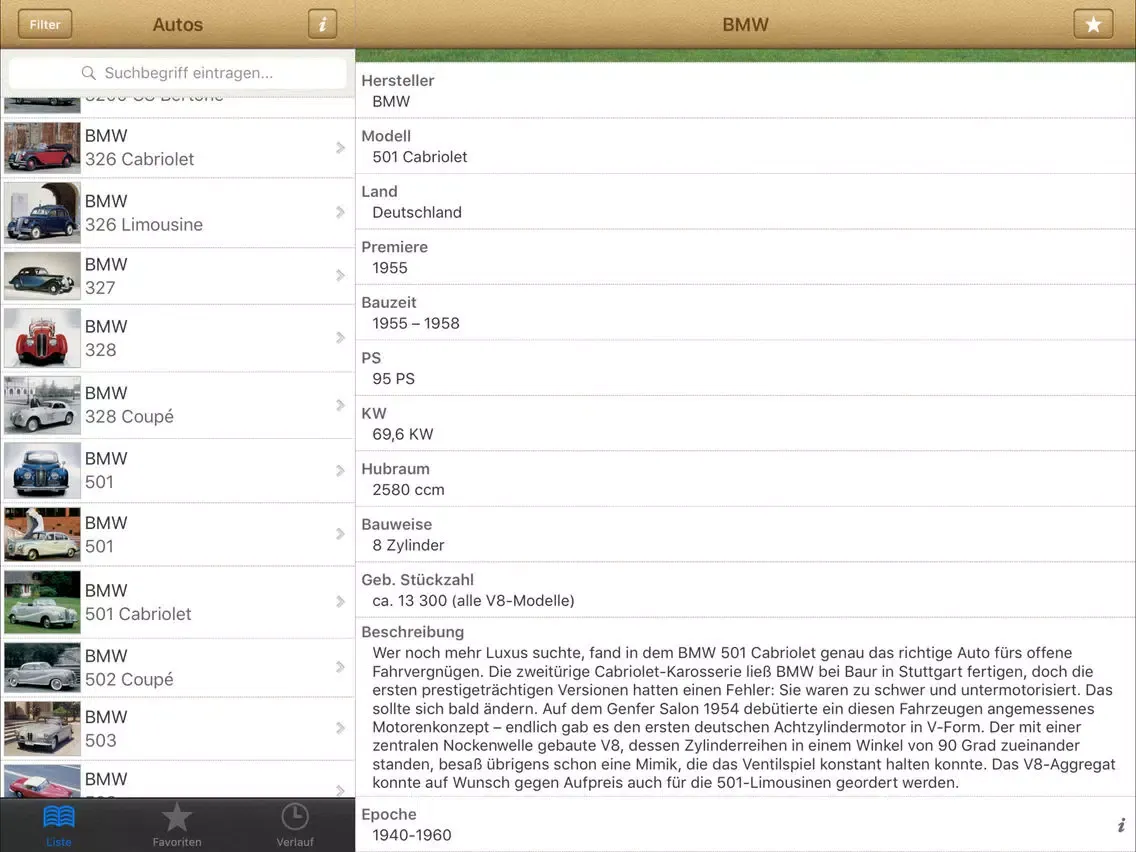Open BMW 501 Cabriolet row chevron
This screenshot has height=852, width=1136.
tap(341, 601)
